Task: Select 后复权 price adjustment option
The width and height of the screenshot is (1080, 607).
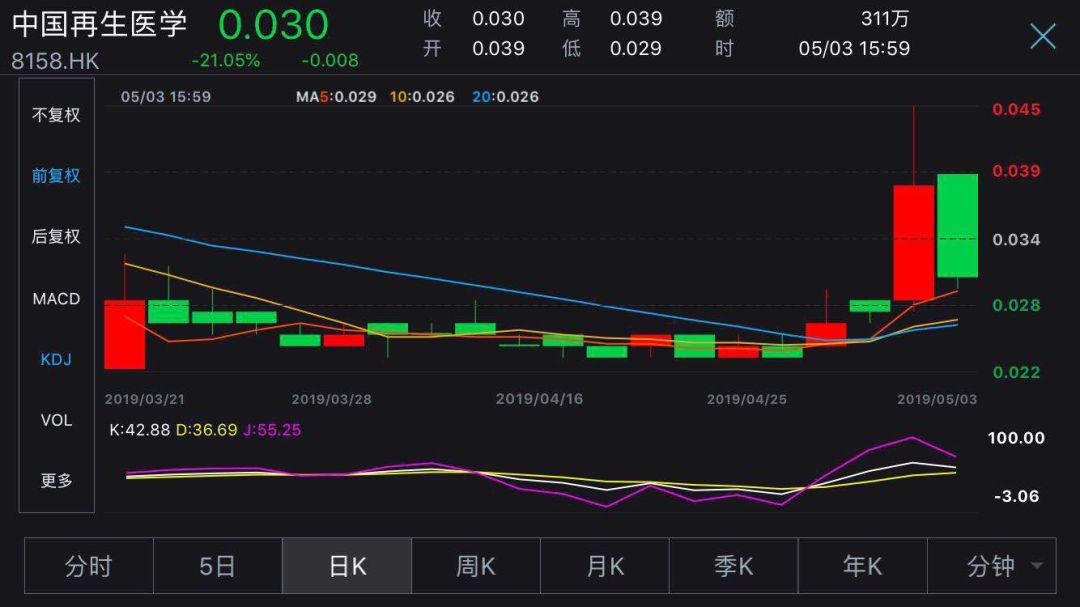Action: pos(56,236)
